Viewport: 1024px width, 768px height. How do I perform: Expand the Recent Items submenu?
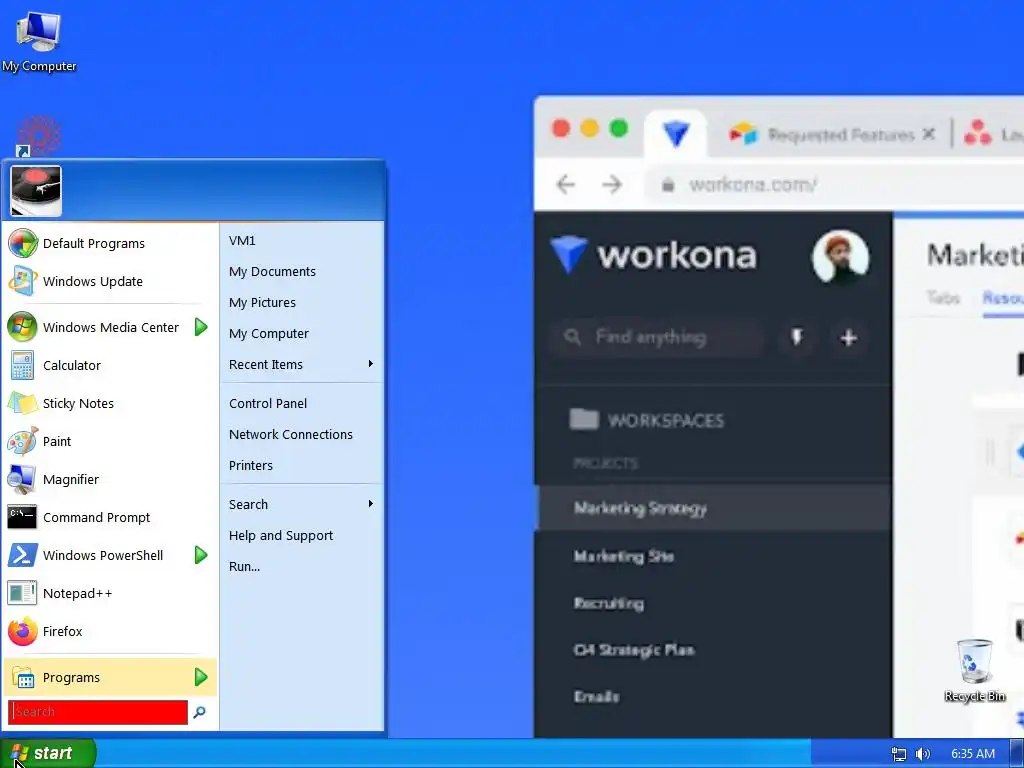301,364
